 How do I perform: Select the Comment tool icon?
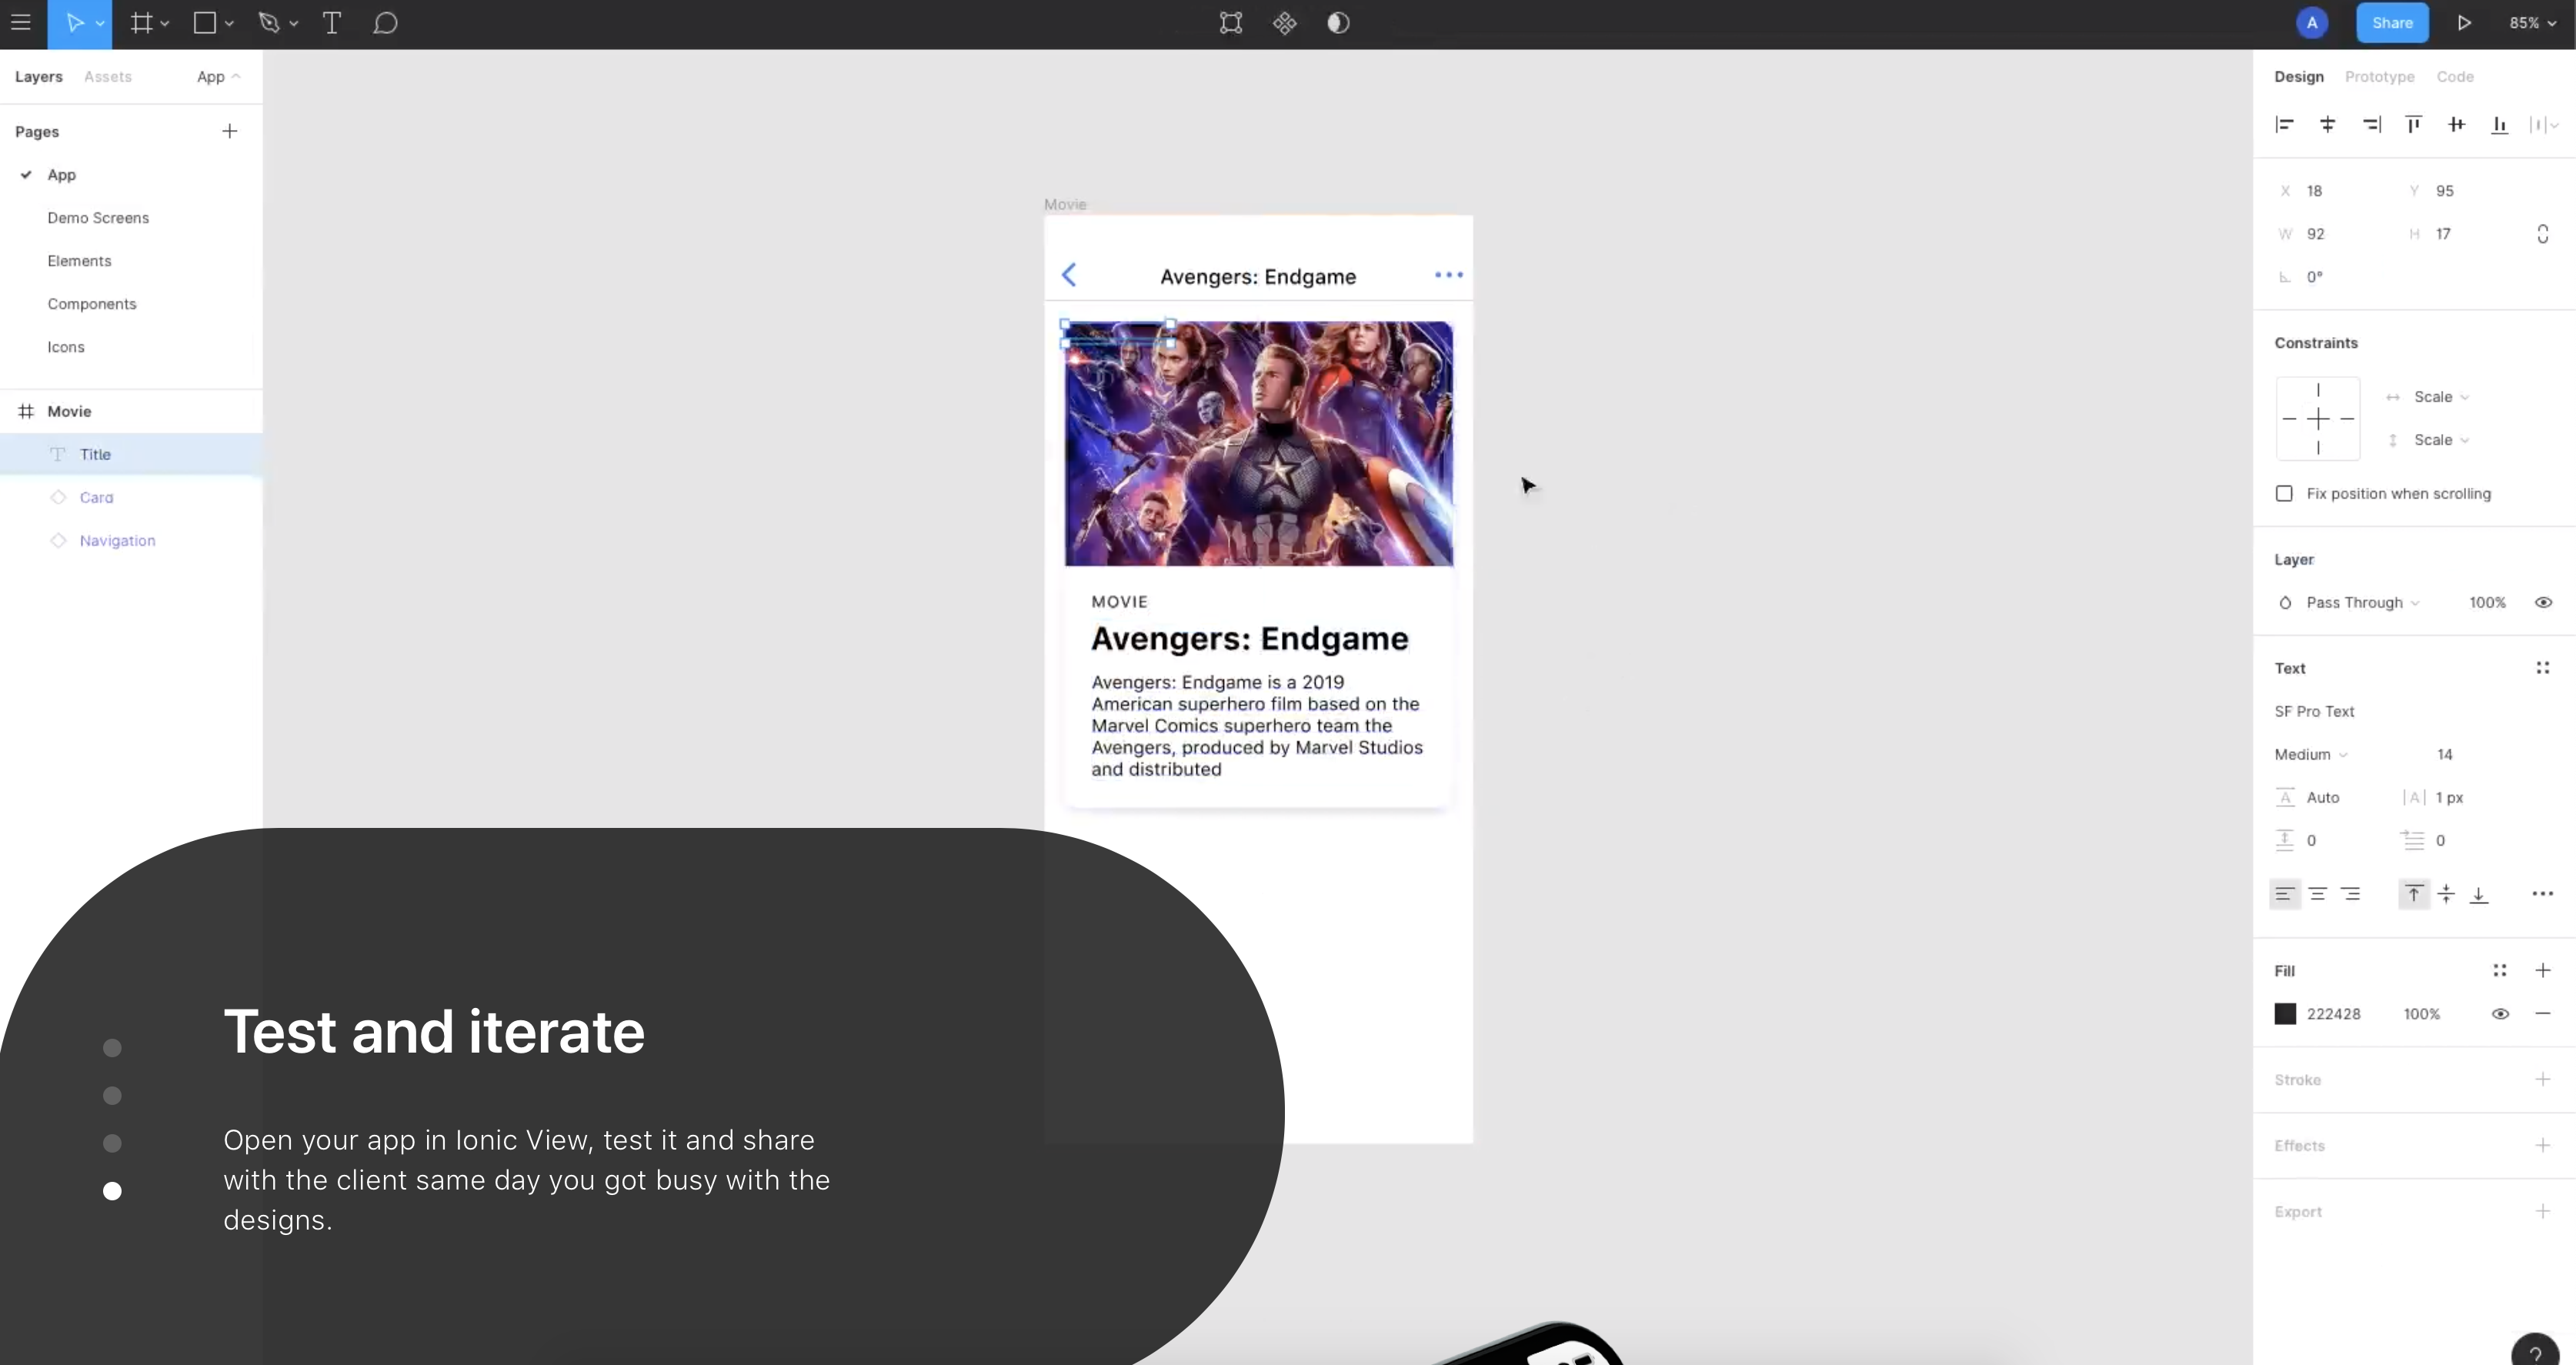point(385,23)
